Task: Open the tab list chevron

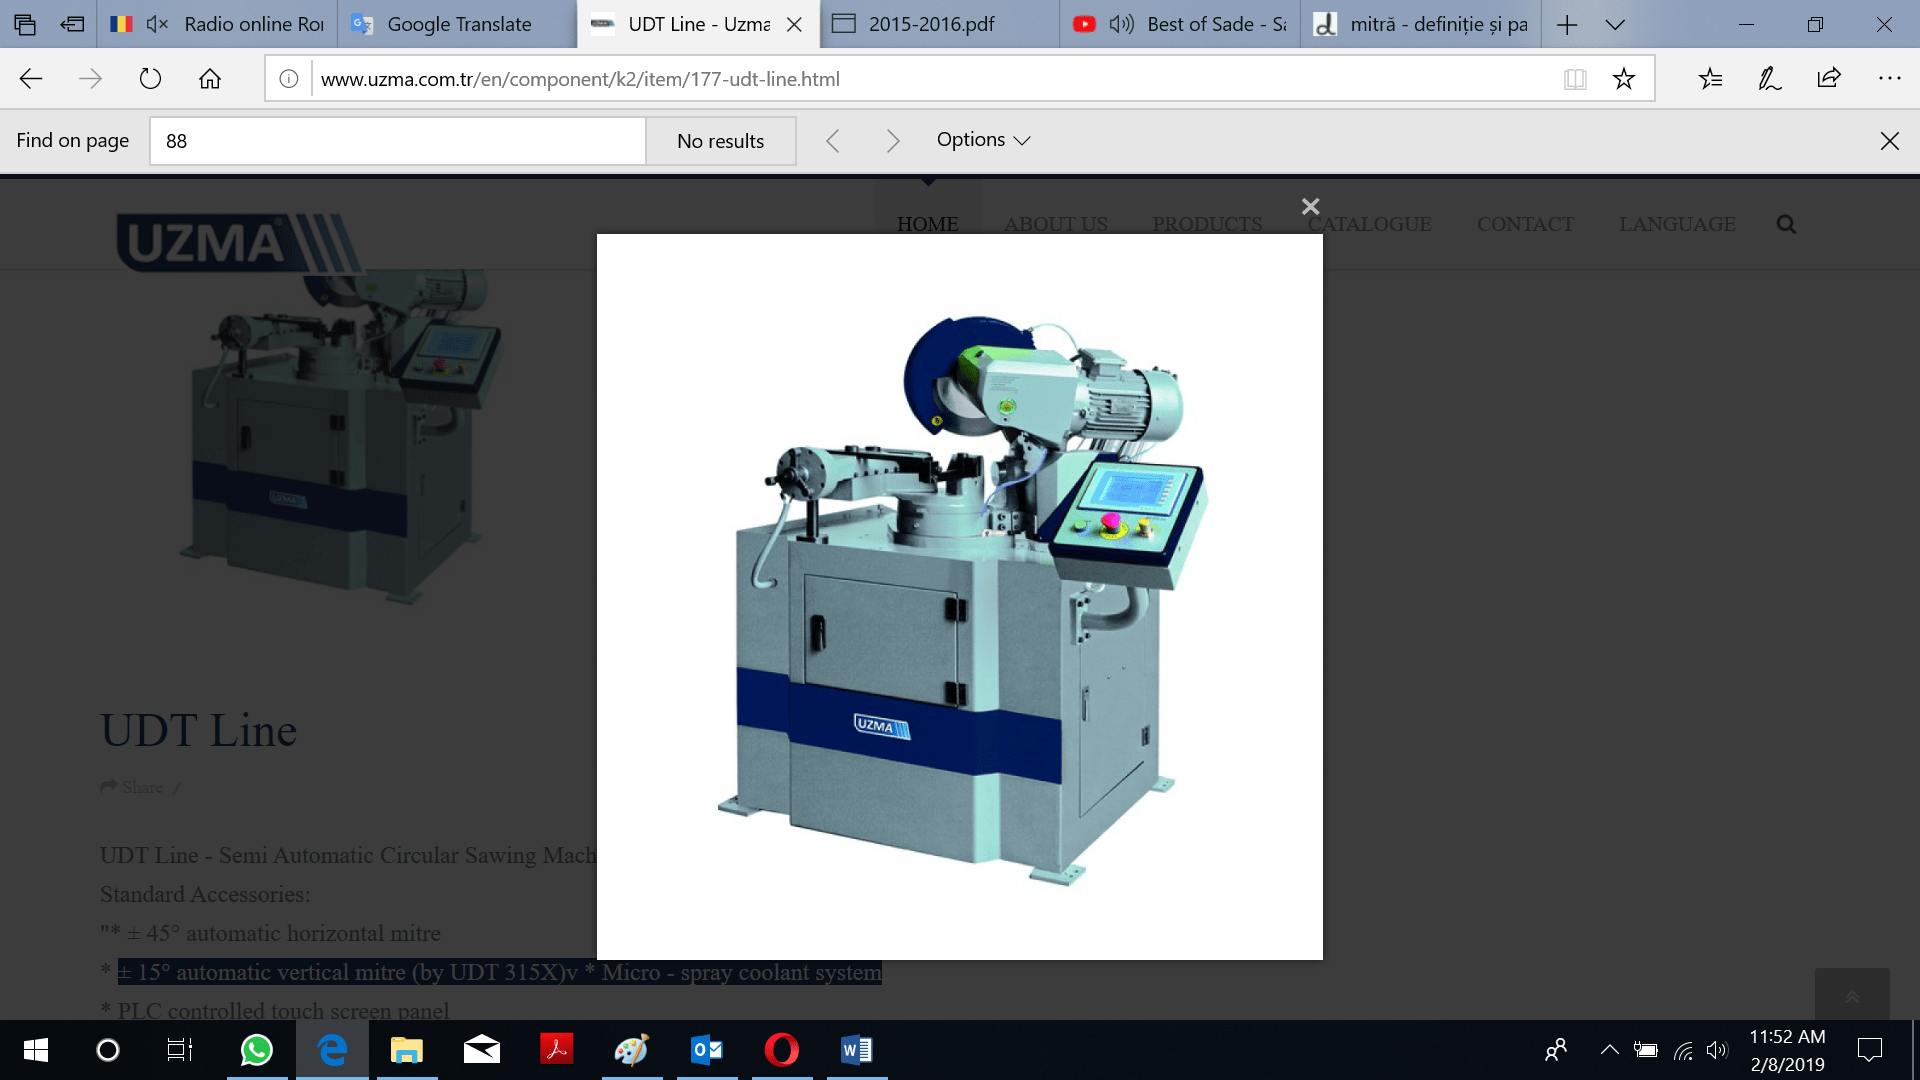Action: point(1615,24)
